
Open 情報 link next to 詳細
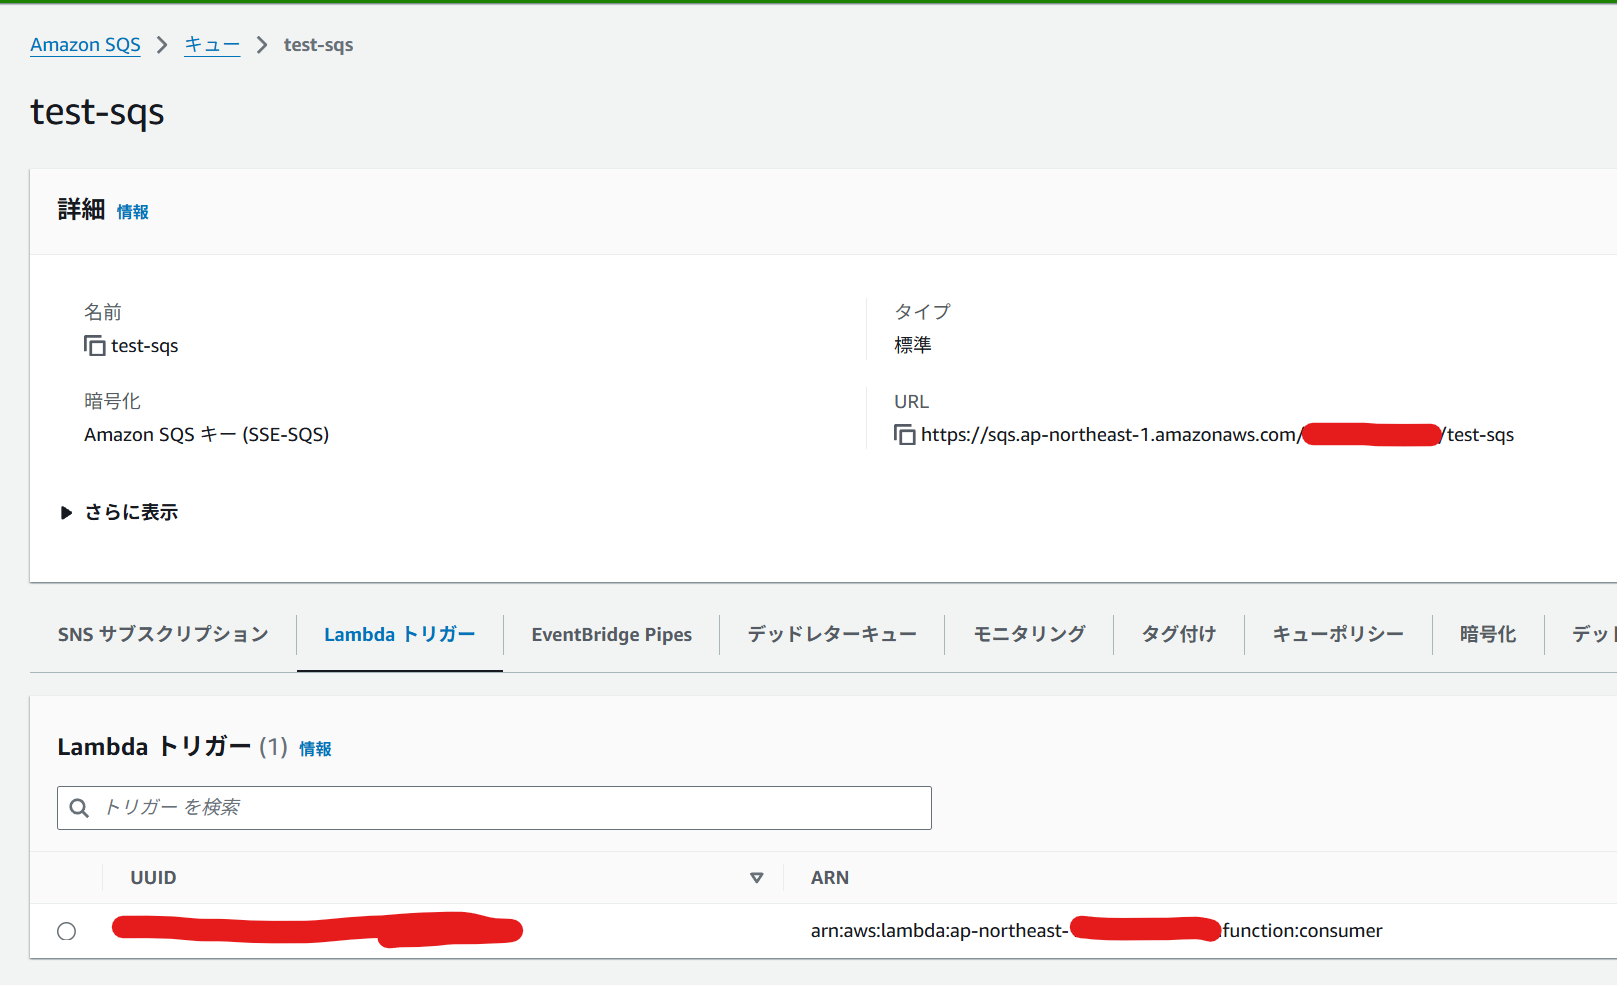tap(132, 212)
